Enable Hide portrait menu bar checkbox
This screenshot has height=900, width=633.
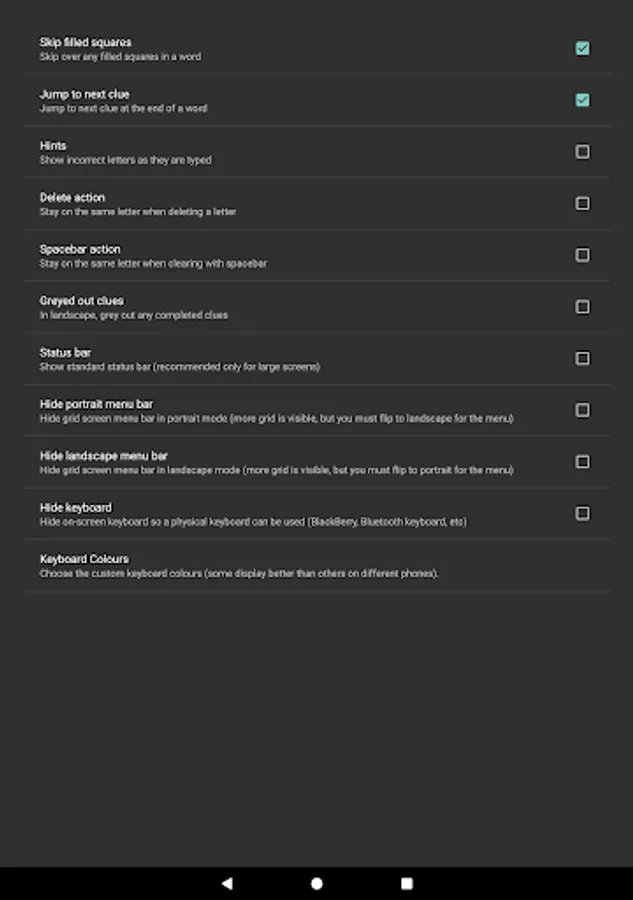point(582,410)
